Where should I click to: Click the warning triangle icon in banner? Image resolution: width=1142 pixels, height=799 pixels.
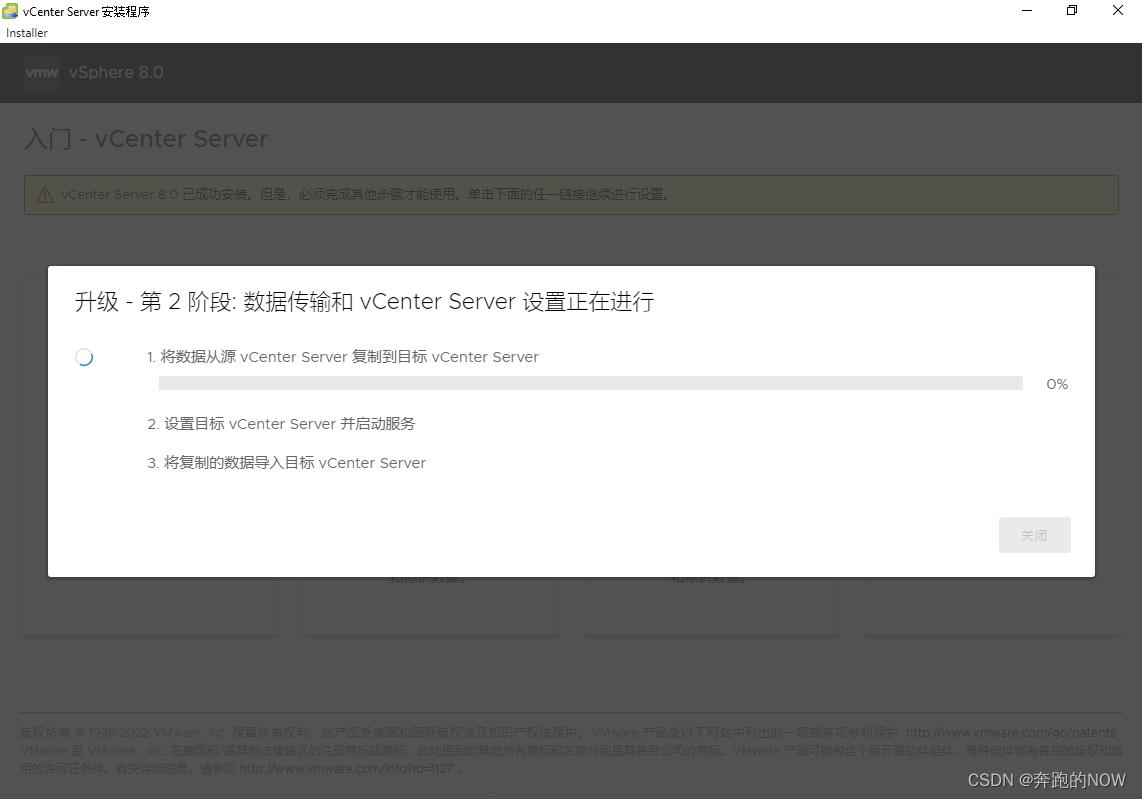[45, 195]
